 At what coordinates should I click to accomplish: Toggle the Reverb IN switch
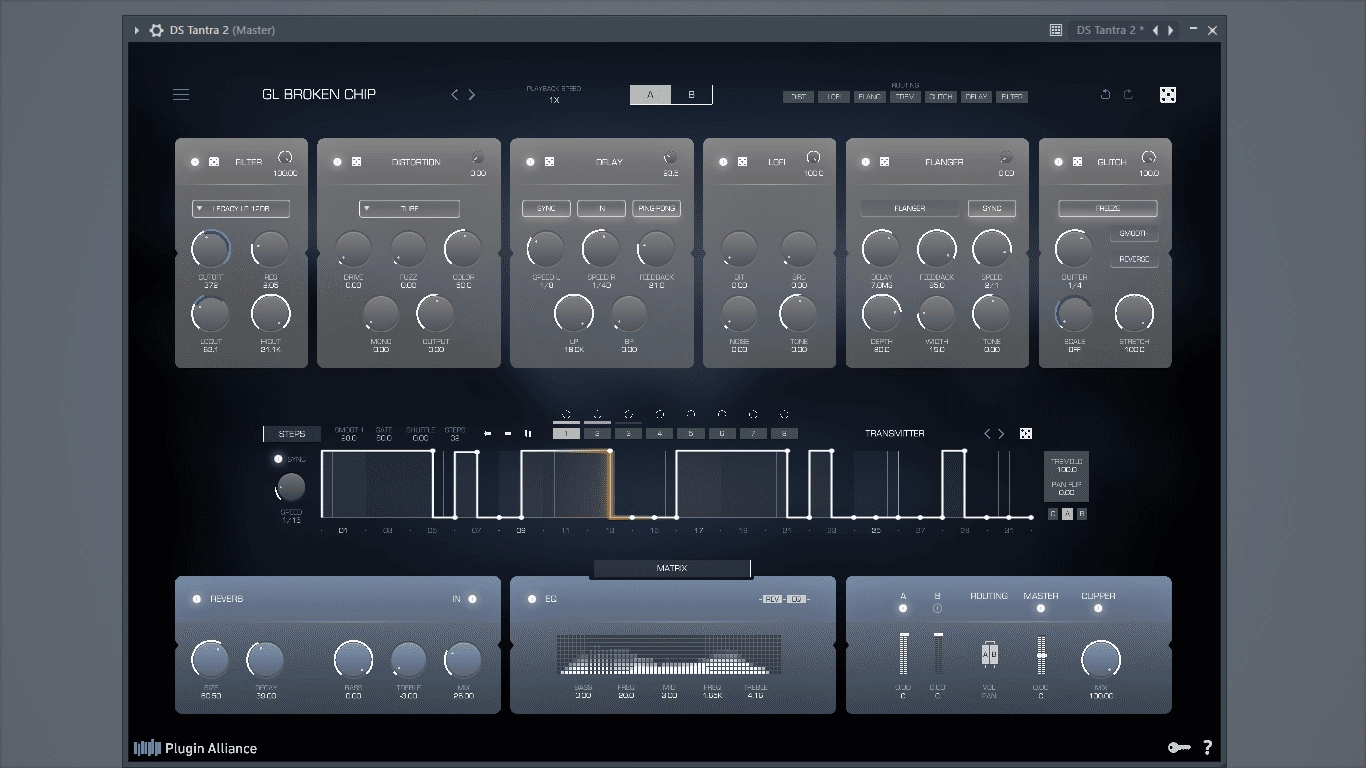[472, 599]
